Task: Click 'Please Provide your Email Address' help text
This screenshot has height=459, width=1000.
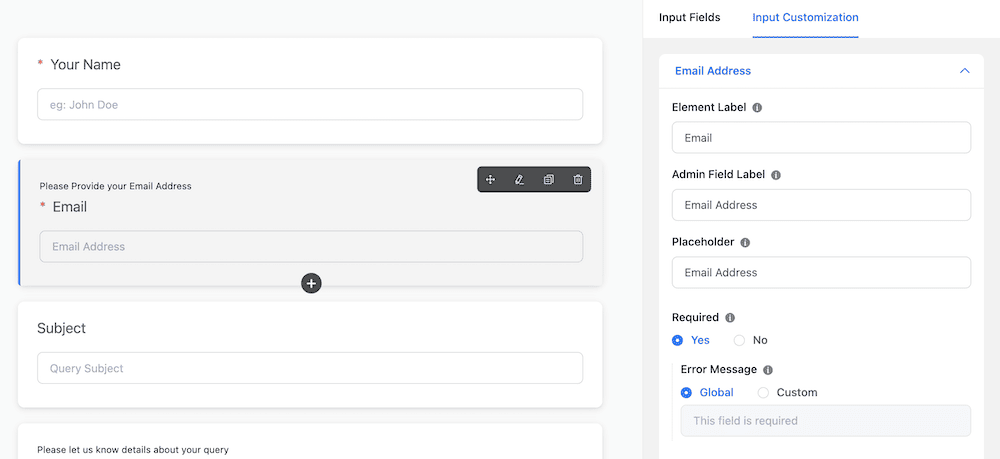Action: pyautogui.click(x=115, y=186)
